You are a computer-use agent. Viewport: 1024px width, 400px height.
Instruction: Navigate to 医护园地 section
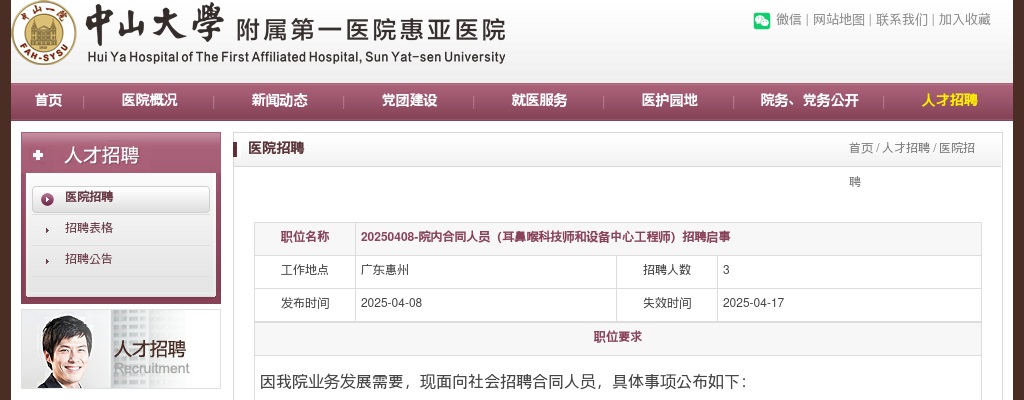point(669,100)
